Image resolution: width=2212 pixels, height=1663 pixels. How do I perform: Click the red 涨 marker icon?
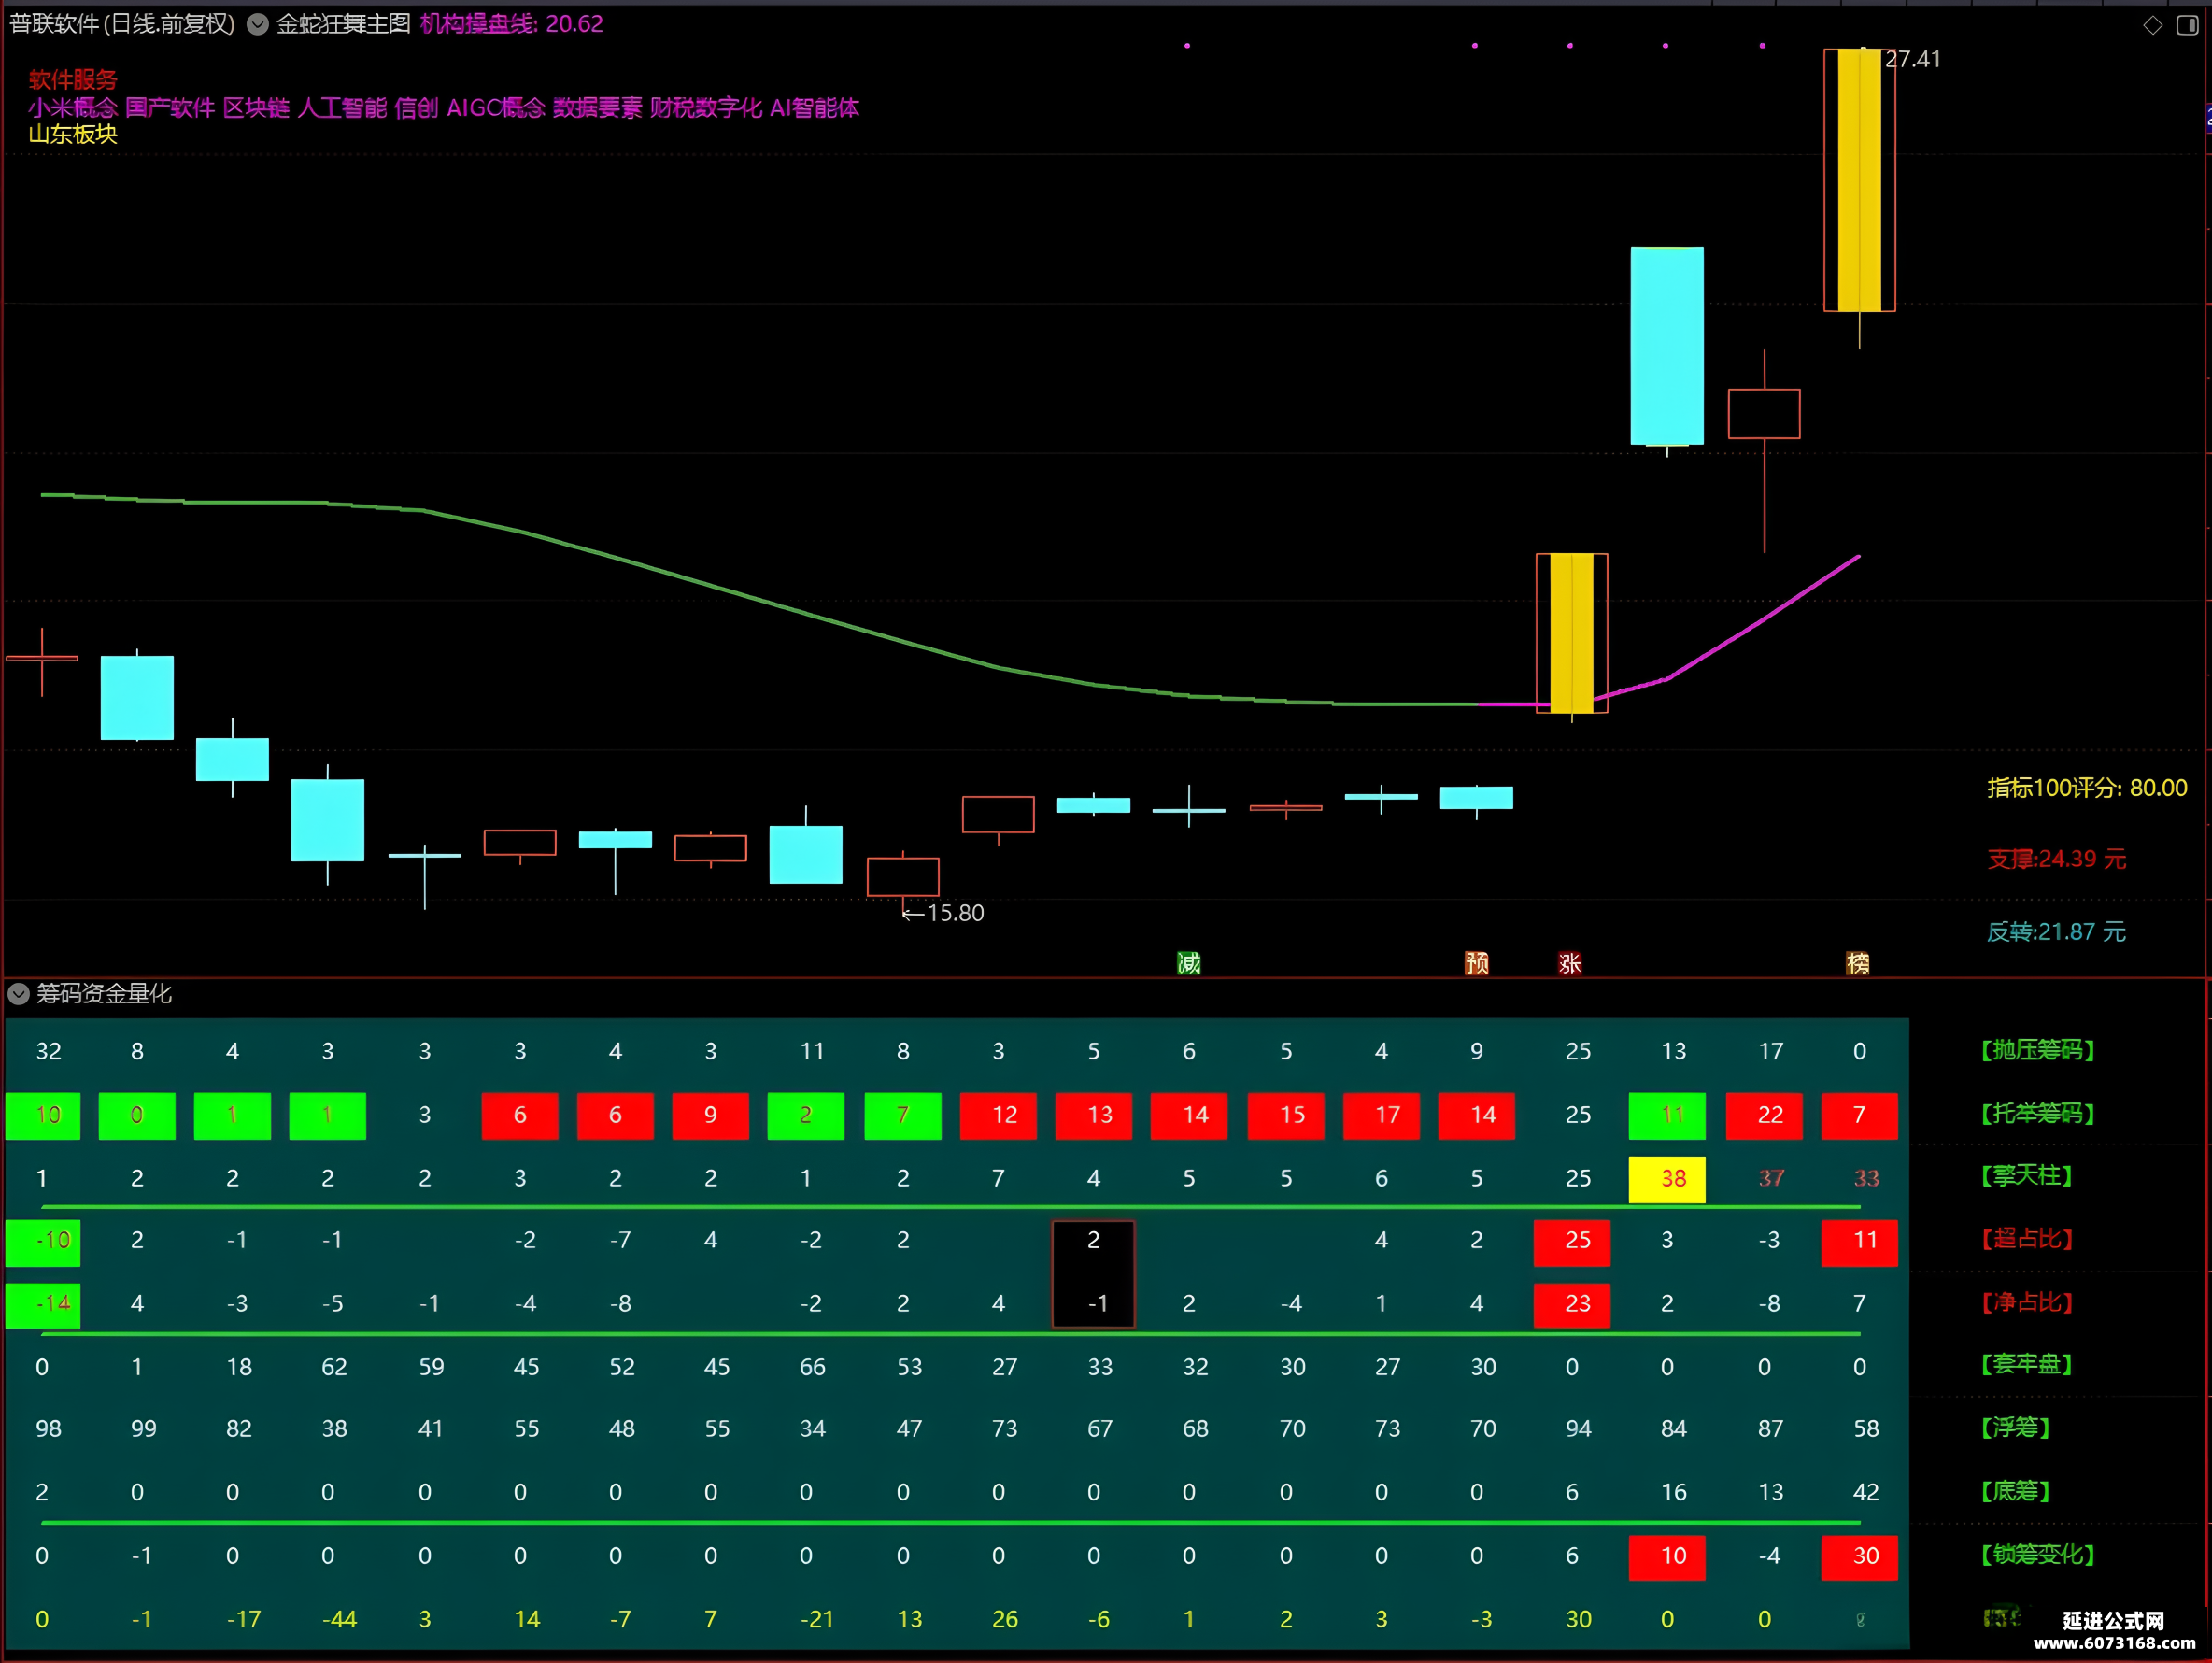tap(1570, 963)
